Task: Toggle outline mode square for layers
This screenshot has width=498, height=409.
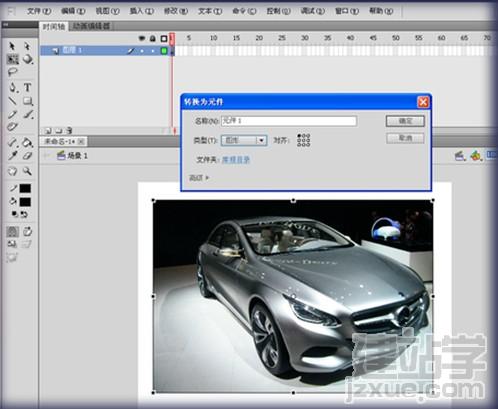Action: coord(164,39)
